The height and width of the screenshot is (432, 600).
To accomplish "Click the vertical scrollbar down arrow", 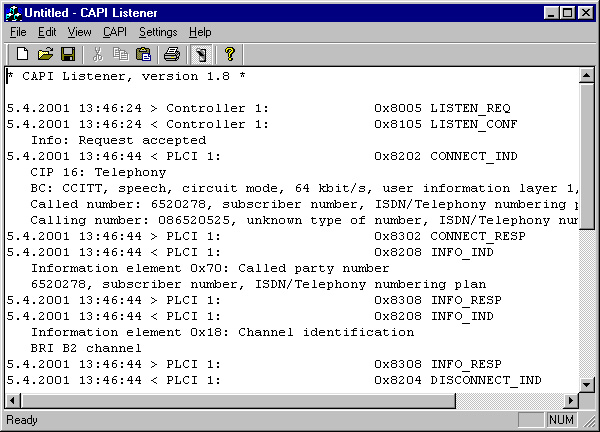I will (587, 385).
